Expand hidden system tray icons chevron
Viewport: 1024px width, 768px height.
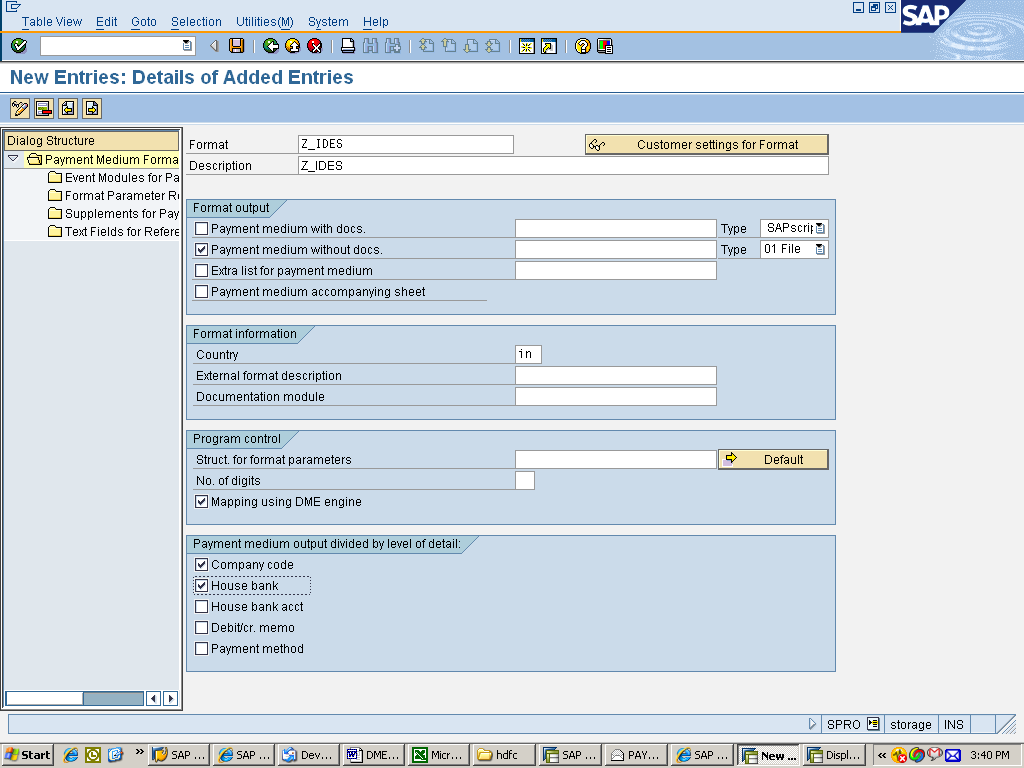(882, 755)
